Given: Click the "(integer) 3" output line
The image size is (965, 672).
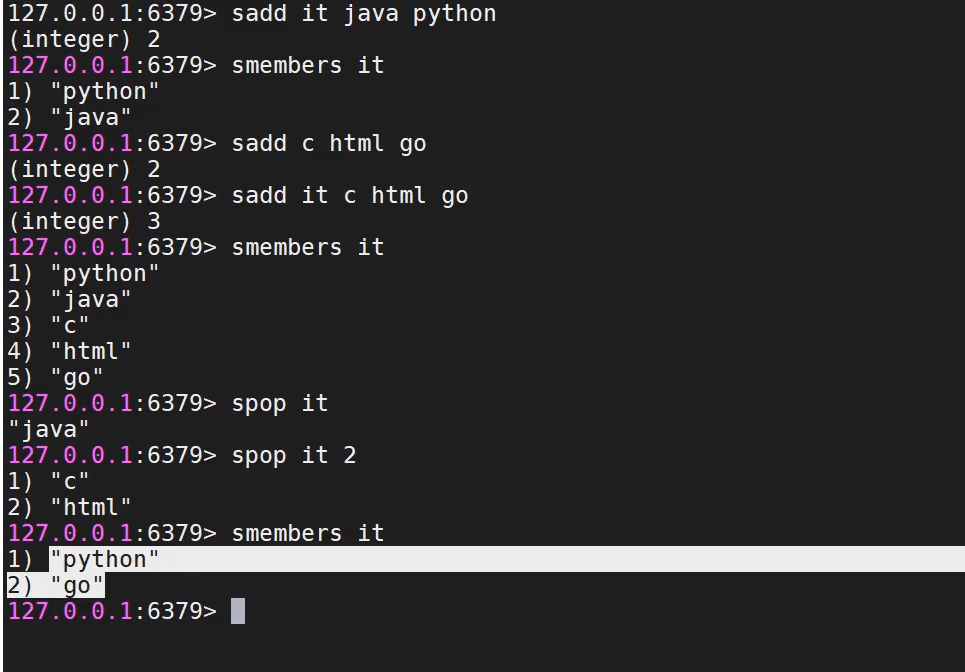Looking at the screenshot, I should (x=84, y=221).
